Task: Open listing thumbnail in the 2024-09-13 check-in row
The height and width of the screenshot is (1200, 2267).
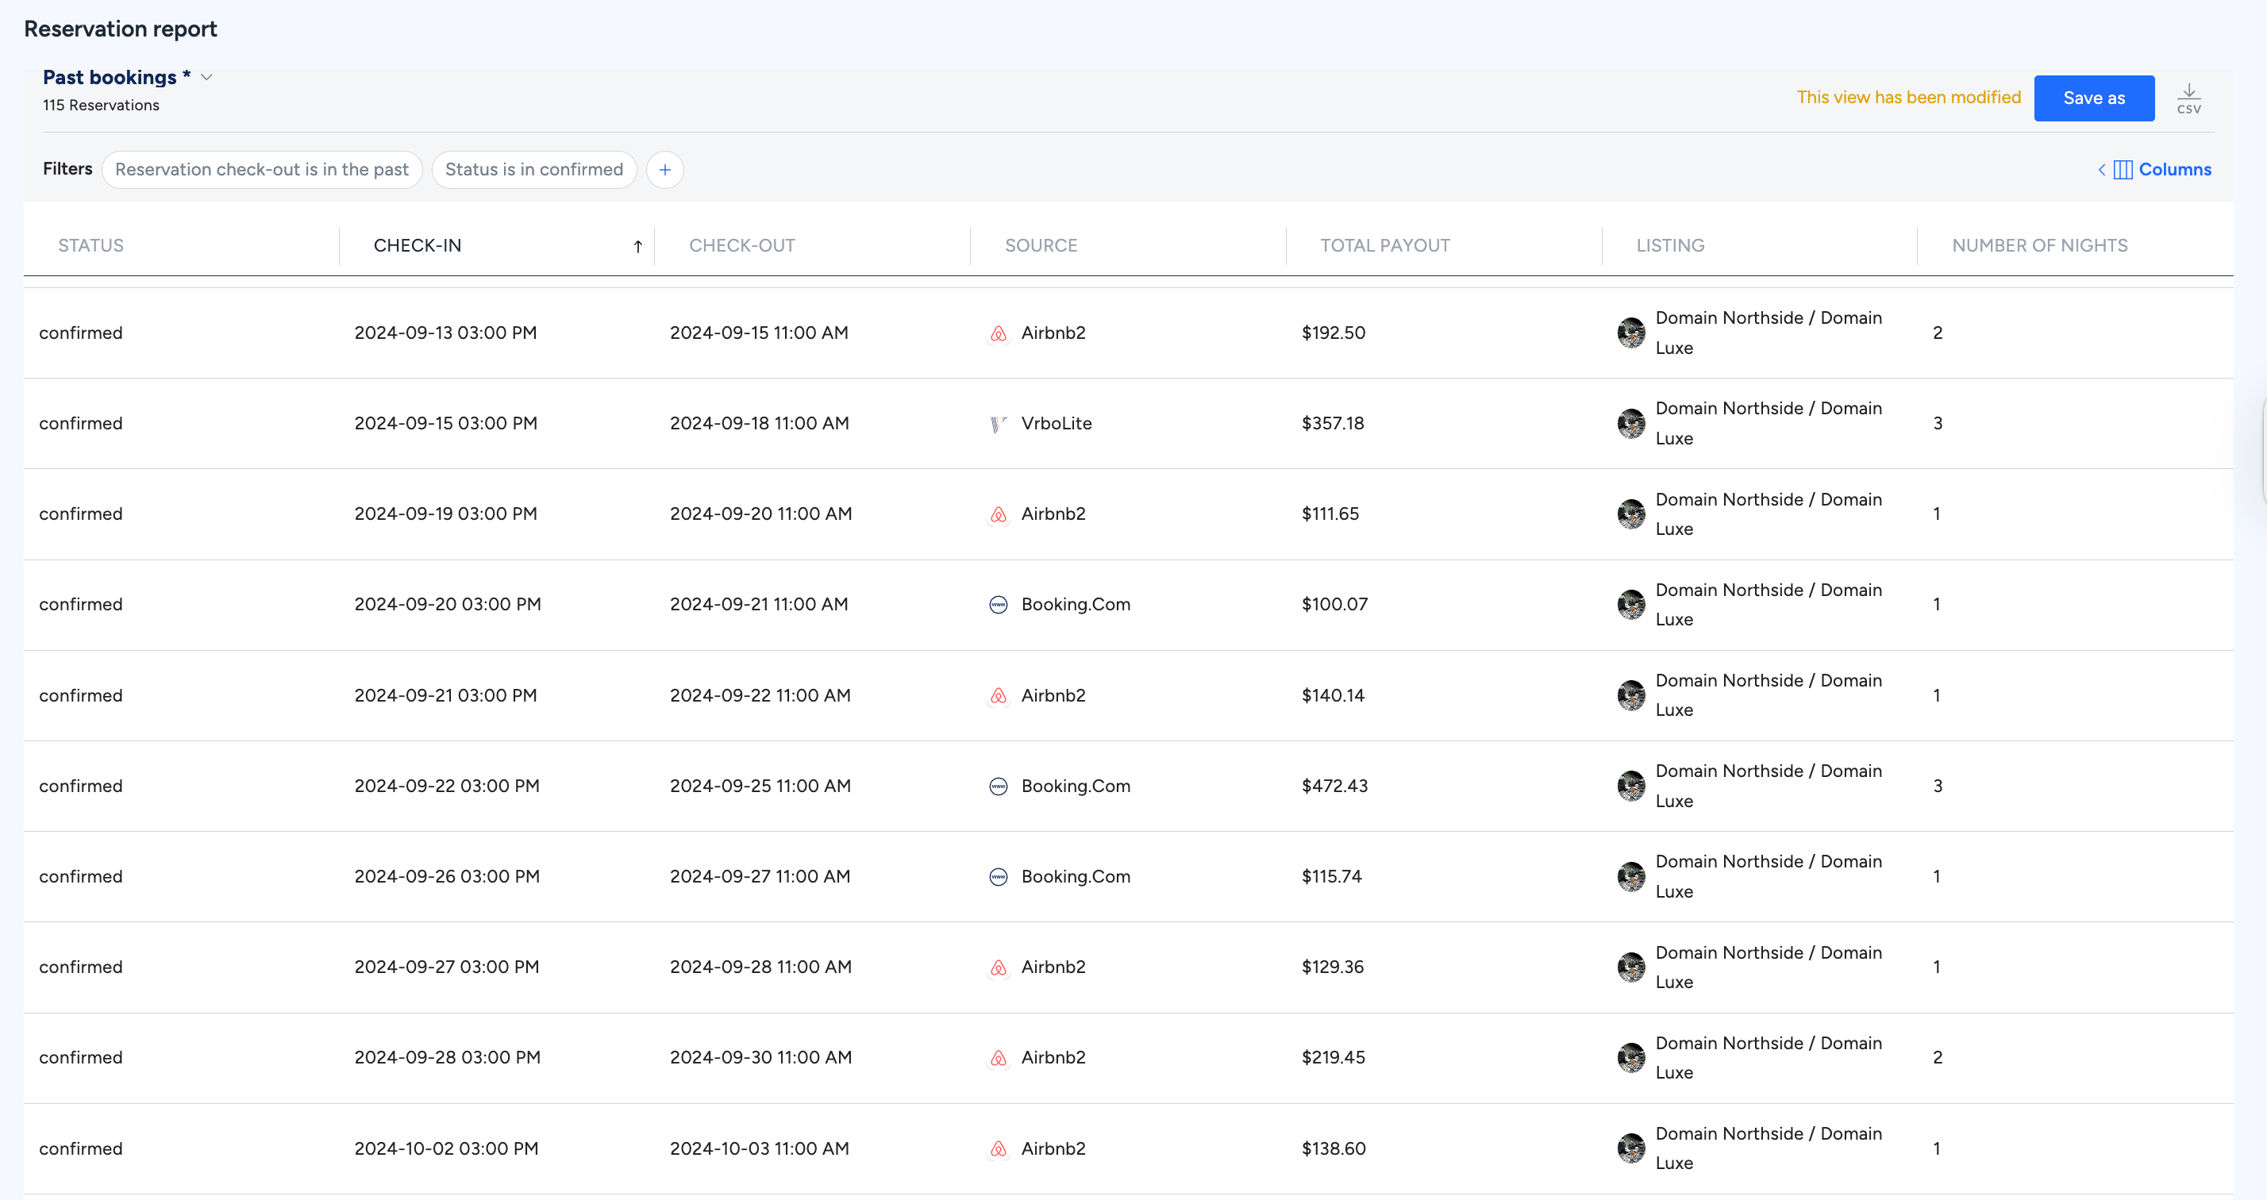Action: click(1631, 333)
